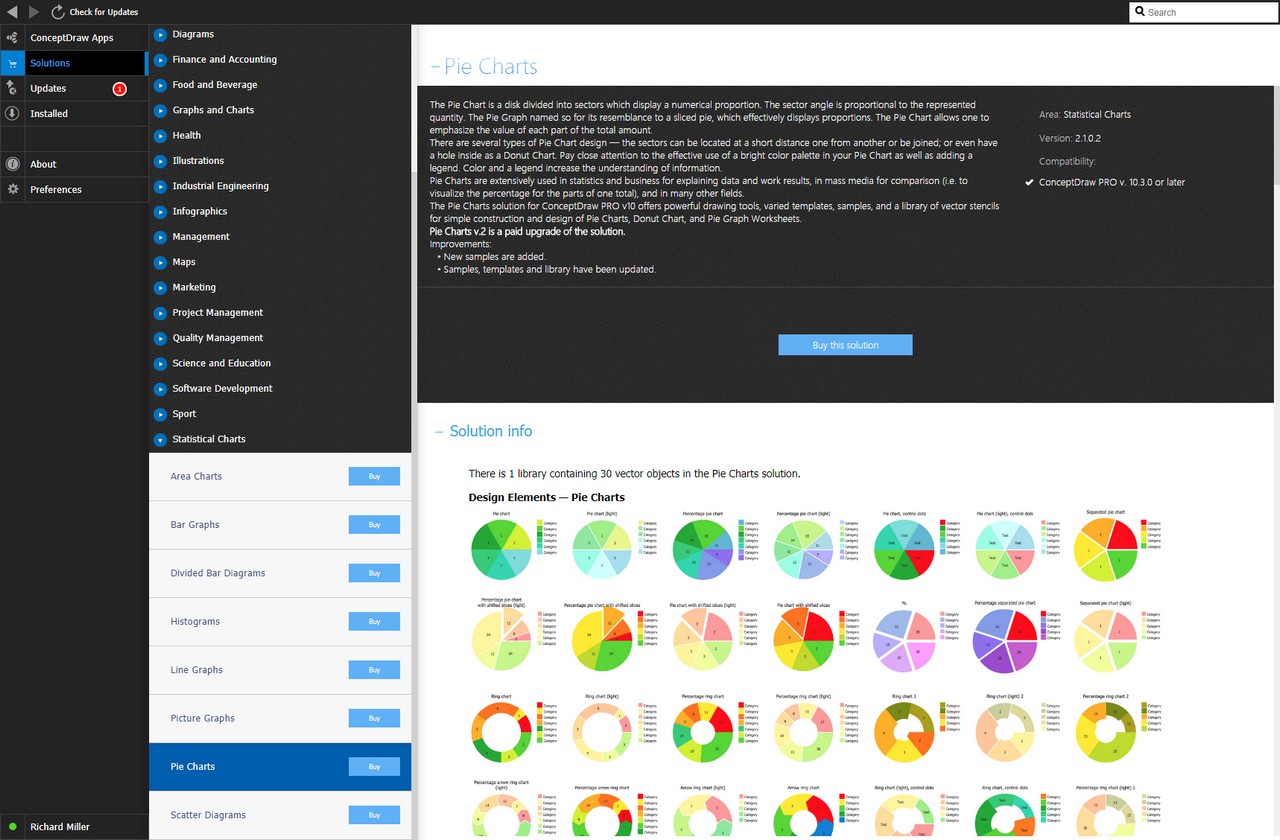Click the Solutions shopping cart icon

tap(12, 63)
